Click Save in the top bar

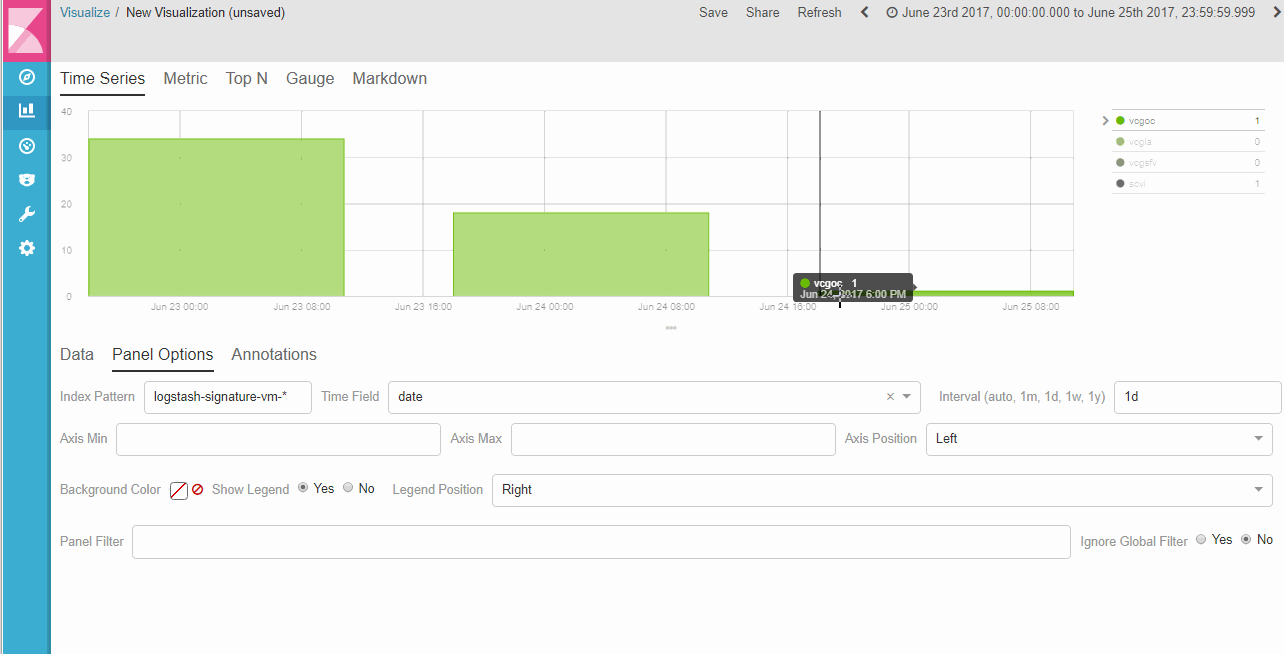pos(713,12)
